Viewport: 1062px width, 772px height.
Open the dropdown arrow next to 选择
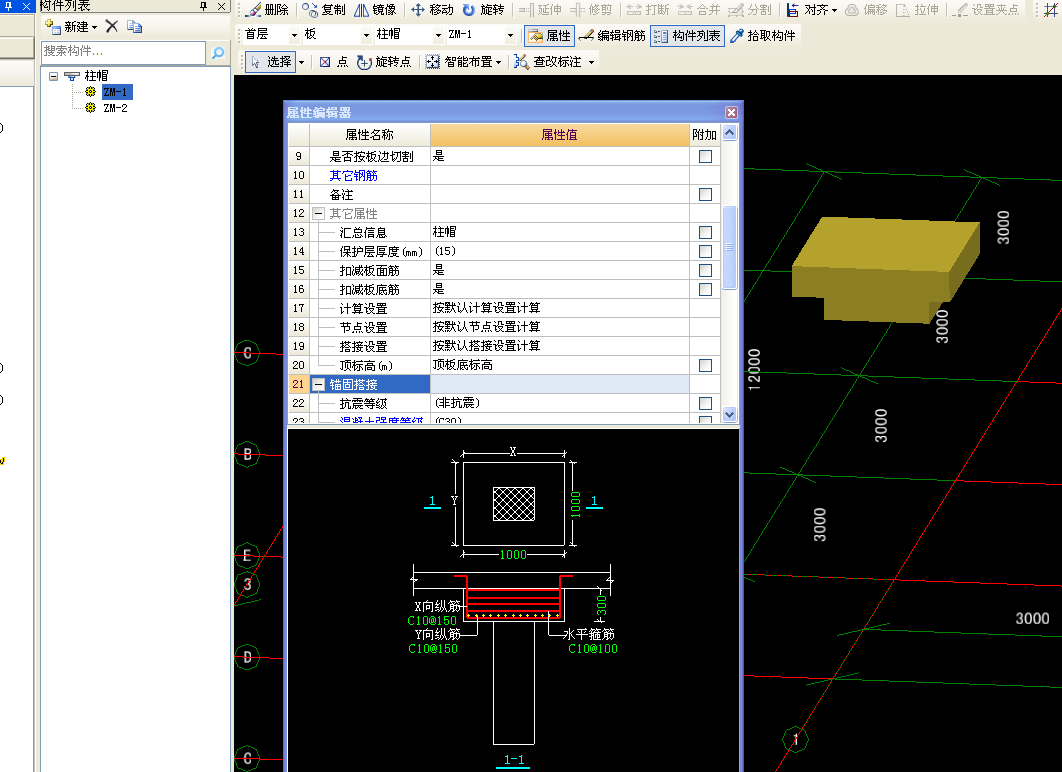click(x=301, y=62)
